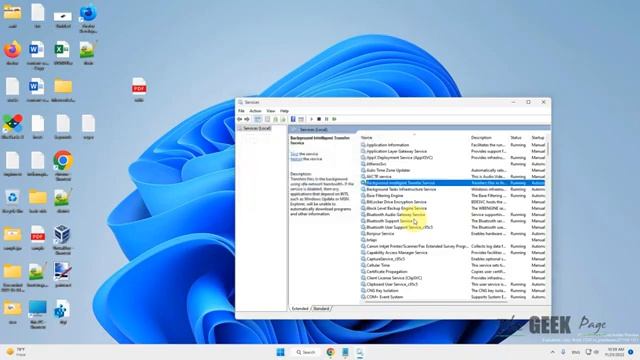Screen dimensions: 640x360
Task: Select the PDF file in the desktop middle
Action: 139,90
